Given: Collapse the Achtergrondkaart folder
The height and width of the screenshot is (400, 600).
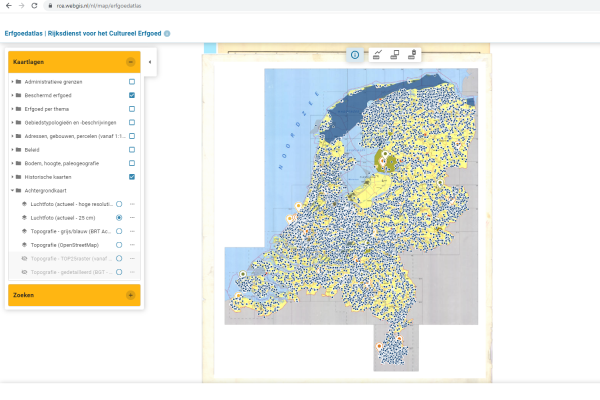Looking at the screenshot, I should point(12,190).
